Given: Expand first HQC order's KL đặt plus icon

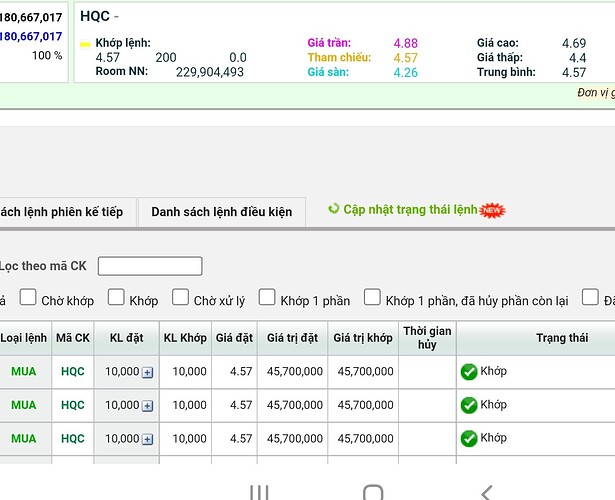Looking at the screenshot, I should point(147,372).
